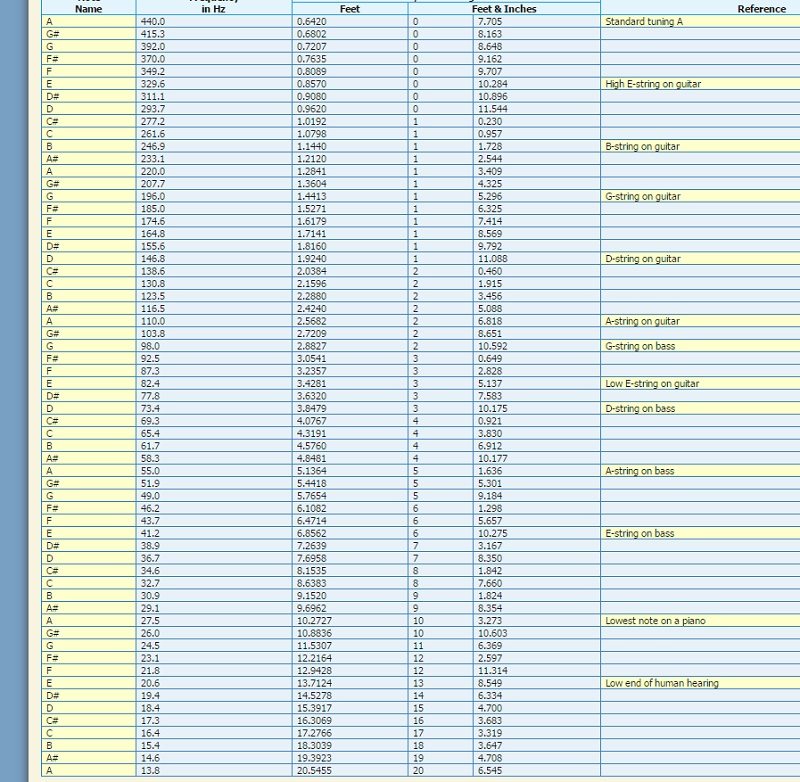Click the 'Low E-string on guitar' reference

pyautogui.click(x=700, y=384)
